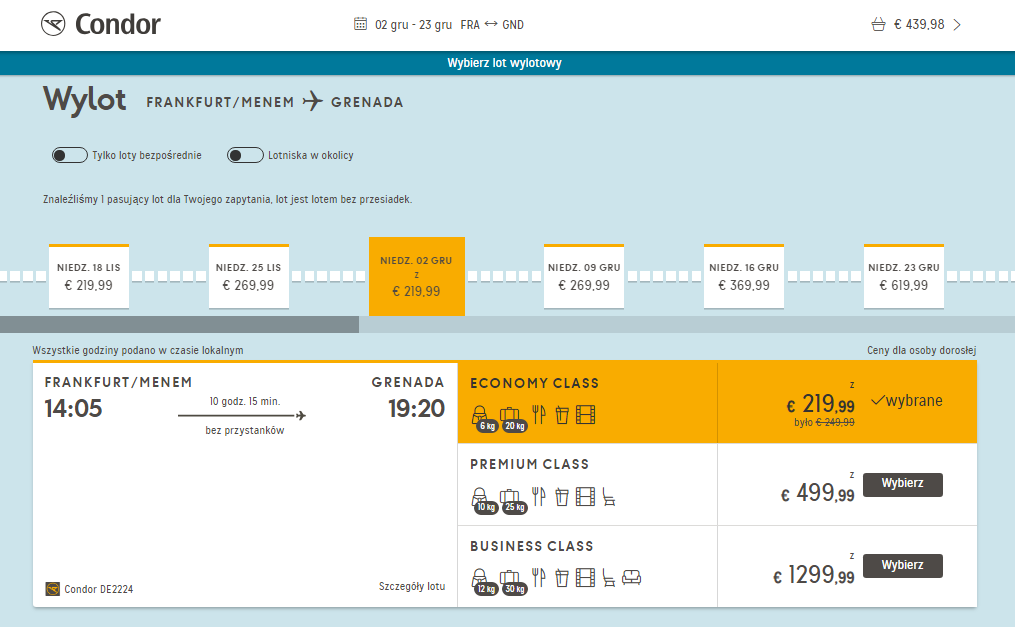This screenshot has width=1015, height=627.
Task: Click the Business Class entertainment film icon
Action: tap(585, 577)
